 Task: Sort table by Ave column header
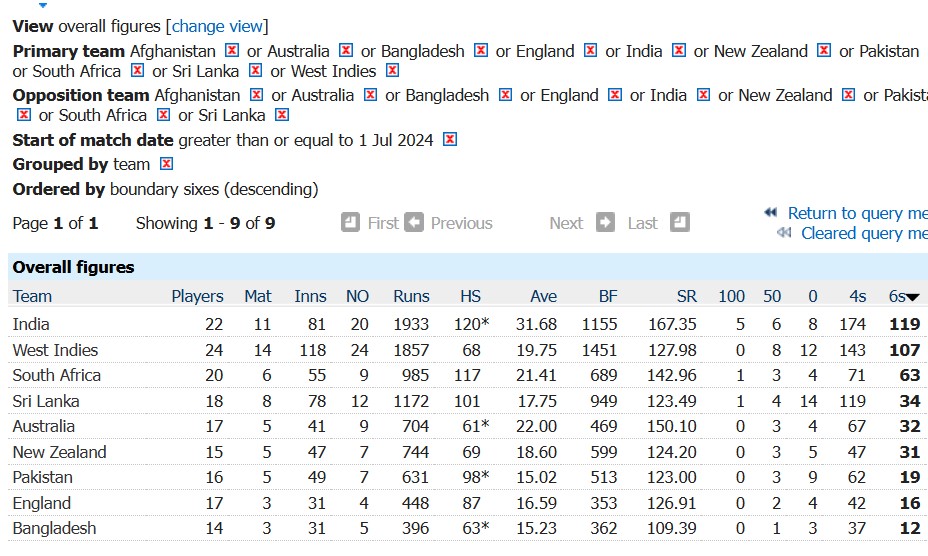pos(543,296)
